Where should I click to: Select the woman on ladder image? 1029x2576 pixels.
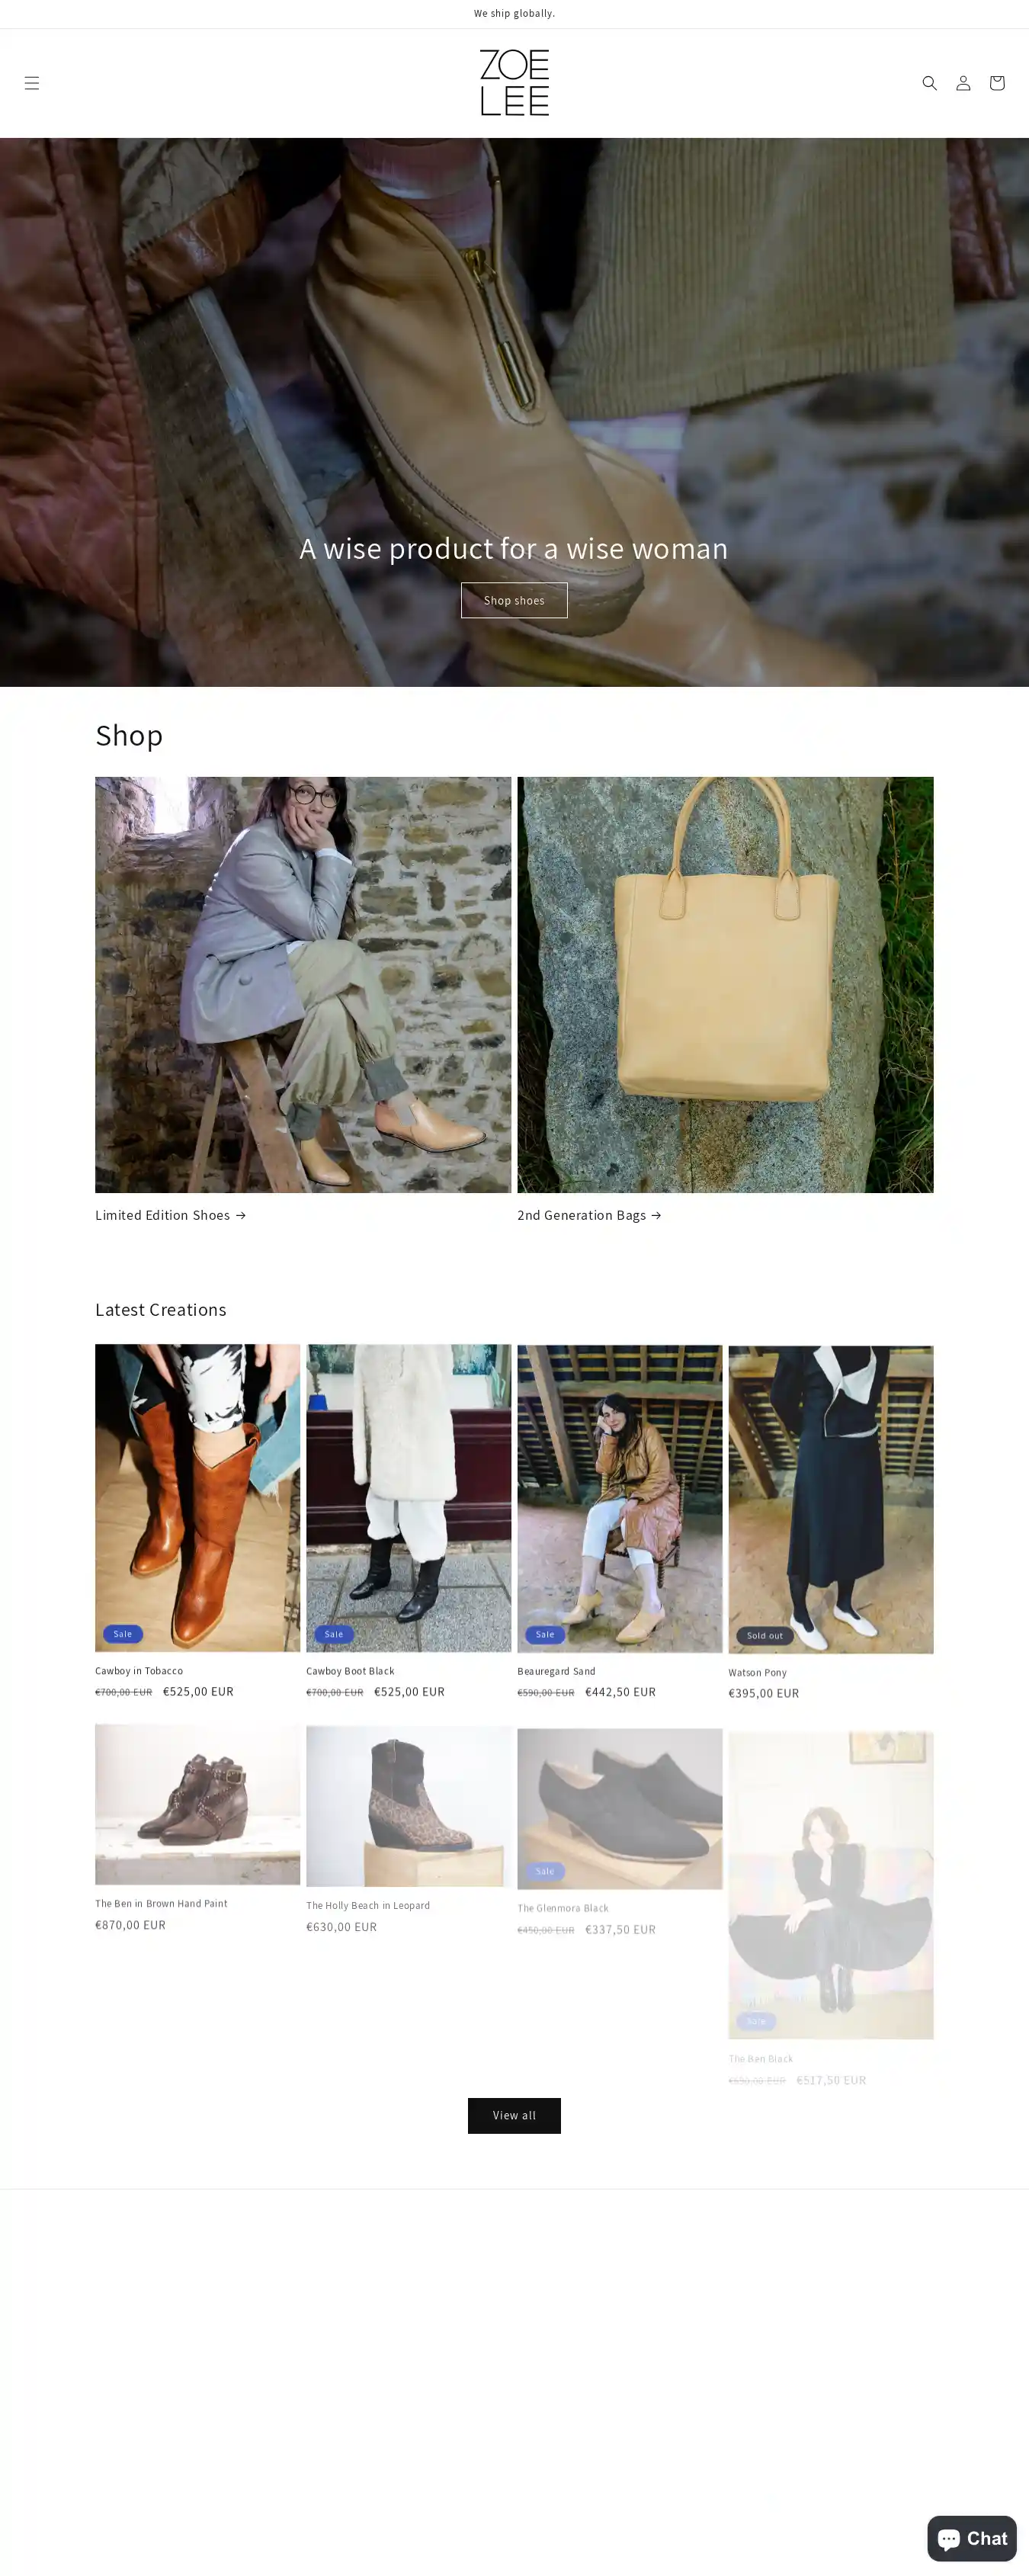(303, 985)
